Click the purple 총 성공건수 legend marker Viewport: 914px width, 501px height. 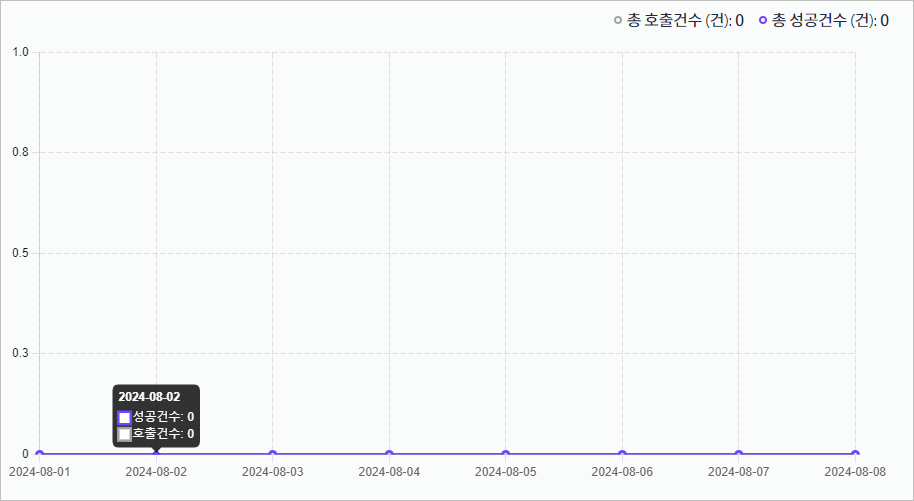(x=763, y=20)
